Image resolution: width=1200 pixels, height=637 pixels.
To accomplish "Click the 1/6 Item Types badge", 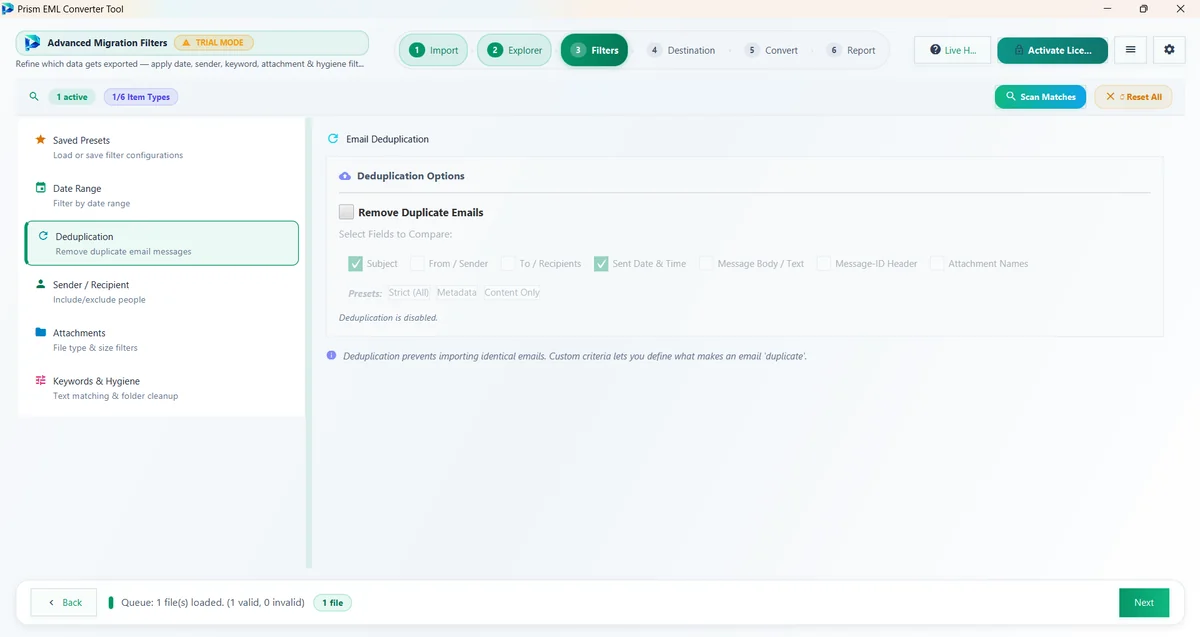I will 141,97.
